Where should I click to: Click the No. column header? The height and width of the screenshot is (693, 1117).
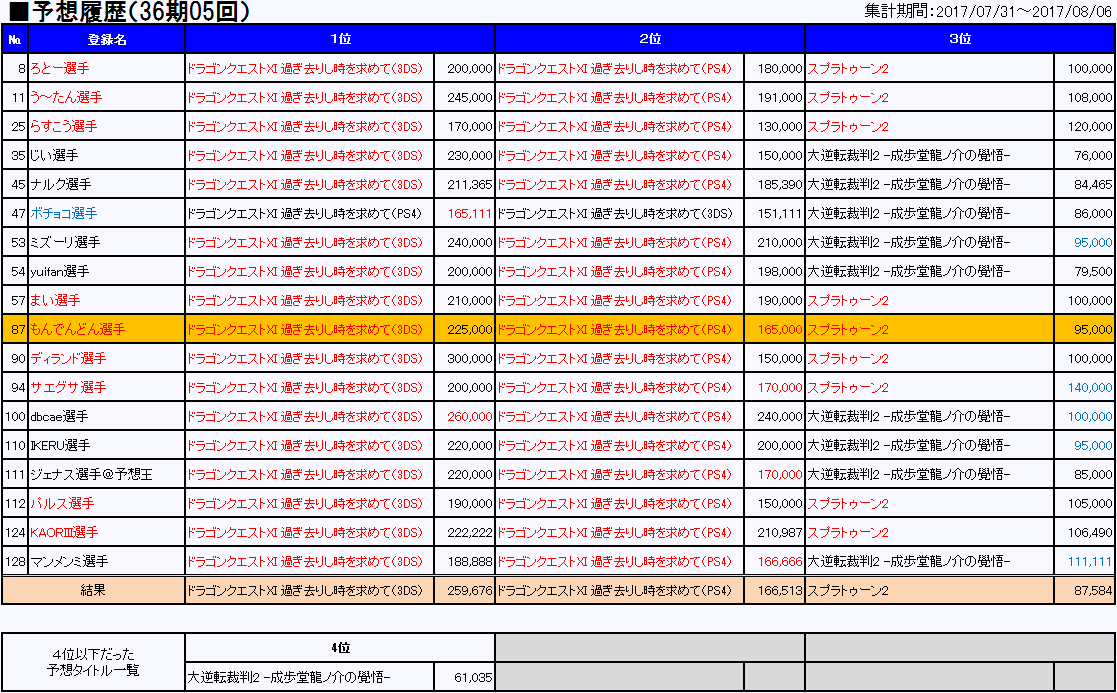(x=14, y=39)
